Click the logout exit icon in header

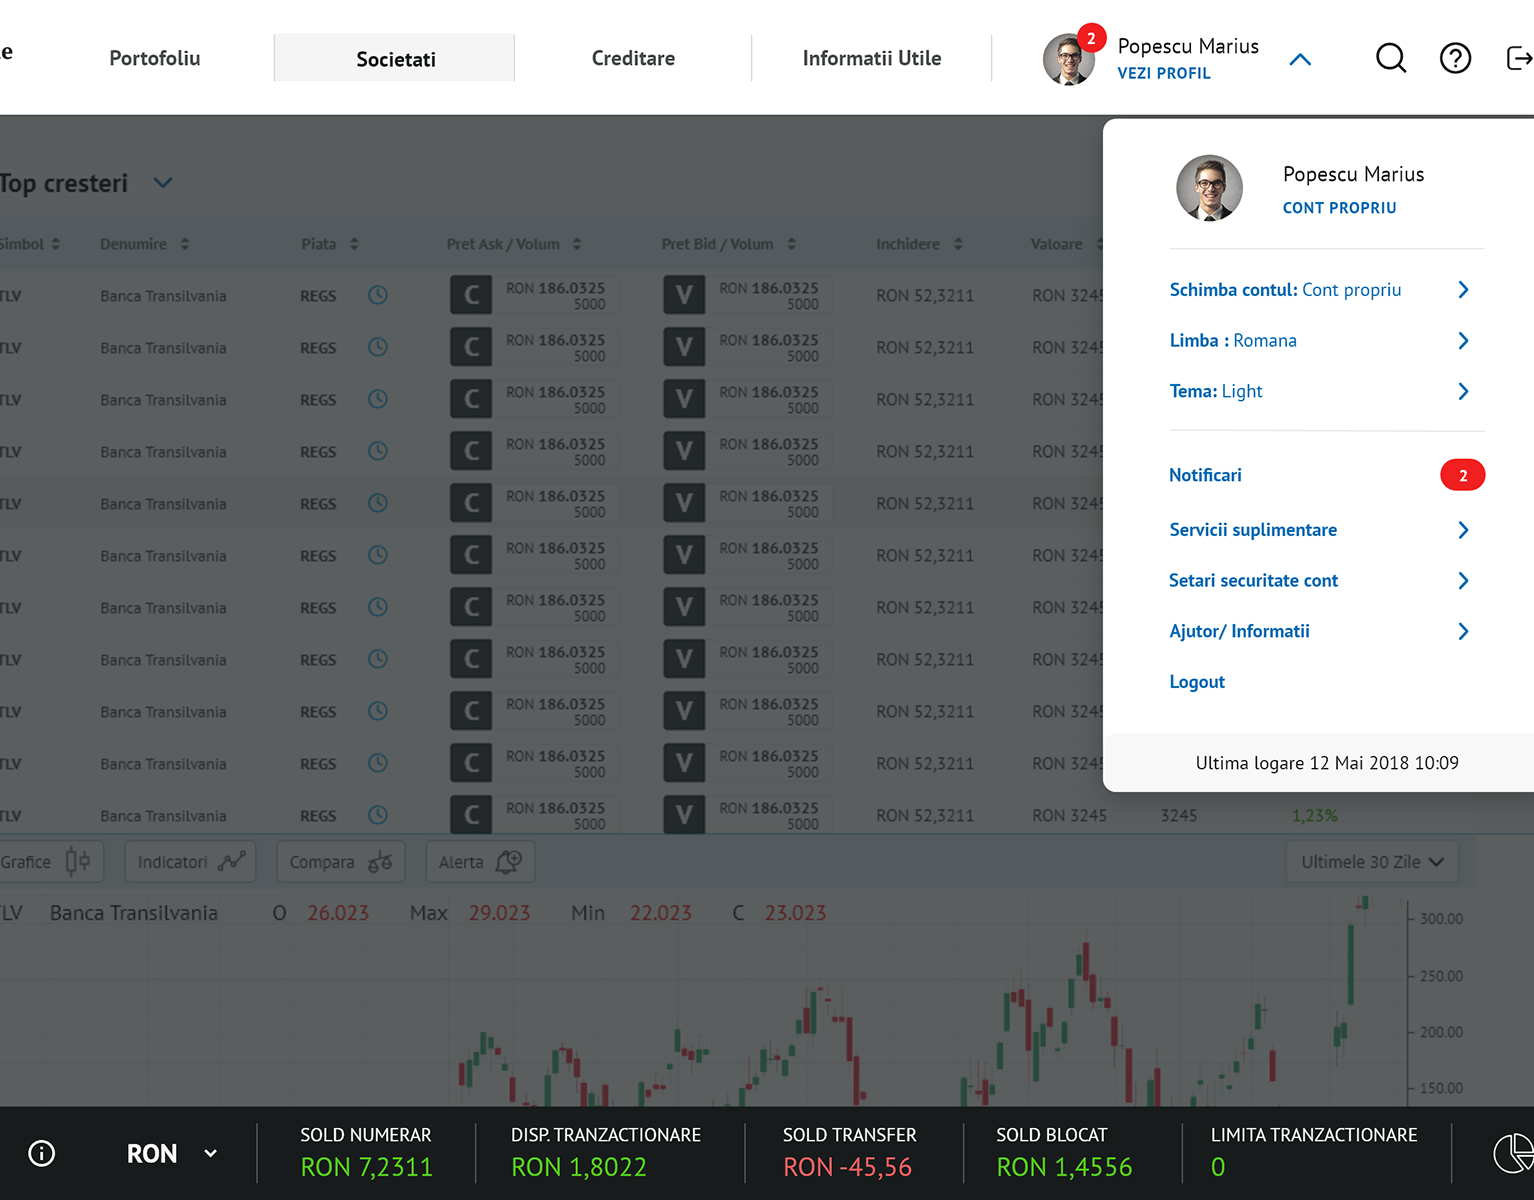click(x=1519, y=58)
